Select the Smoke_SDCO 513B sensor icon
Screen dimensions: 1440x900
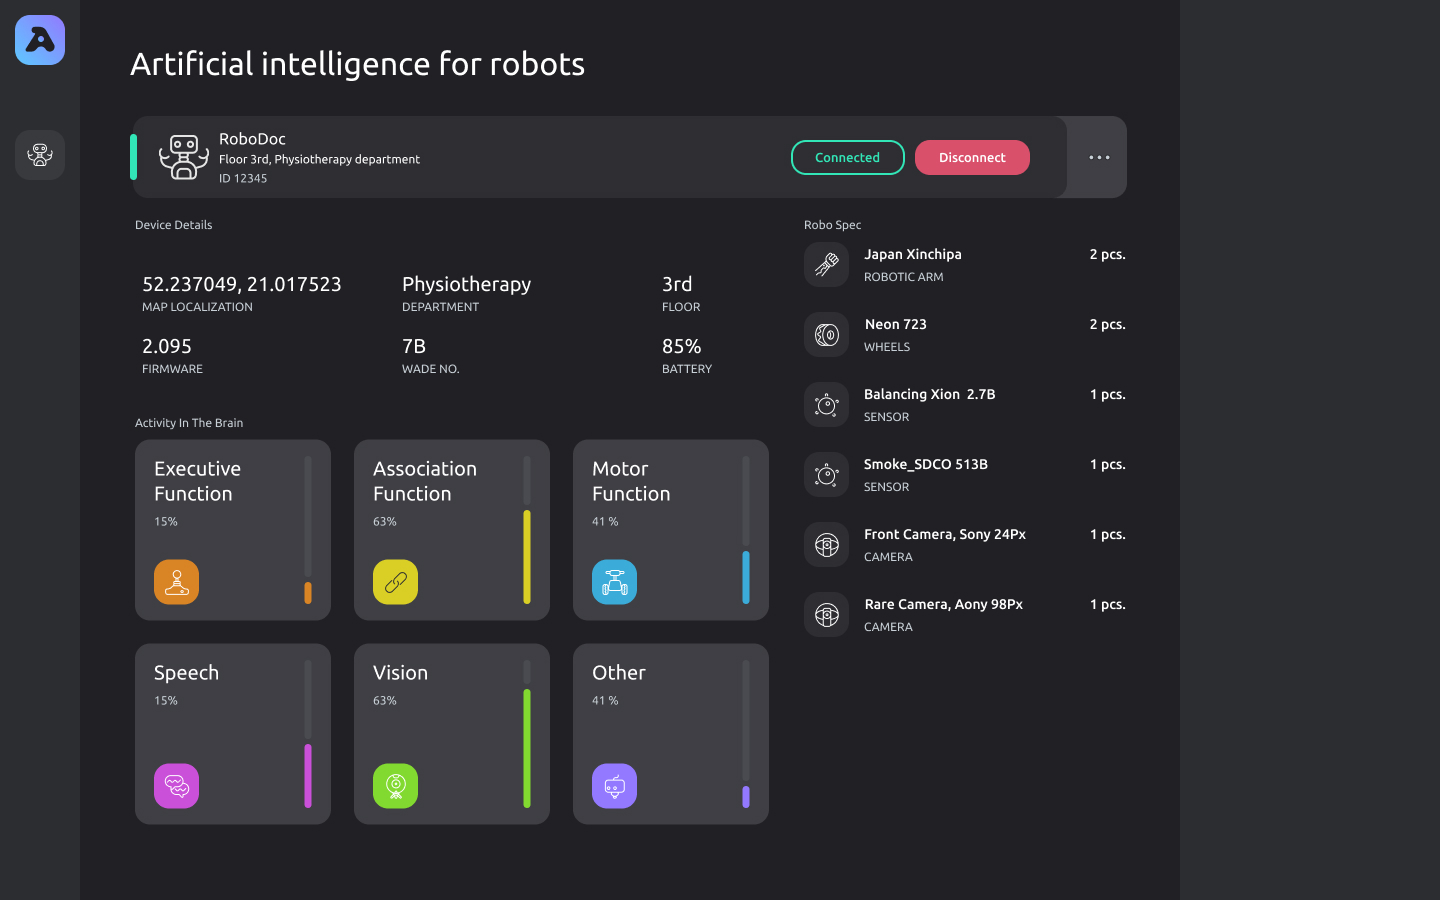click(x=826, y=474)
